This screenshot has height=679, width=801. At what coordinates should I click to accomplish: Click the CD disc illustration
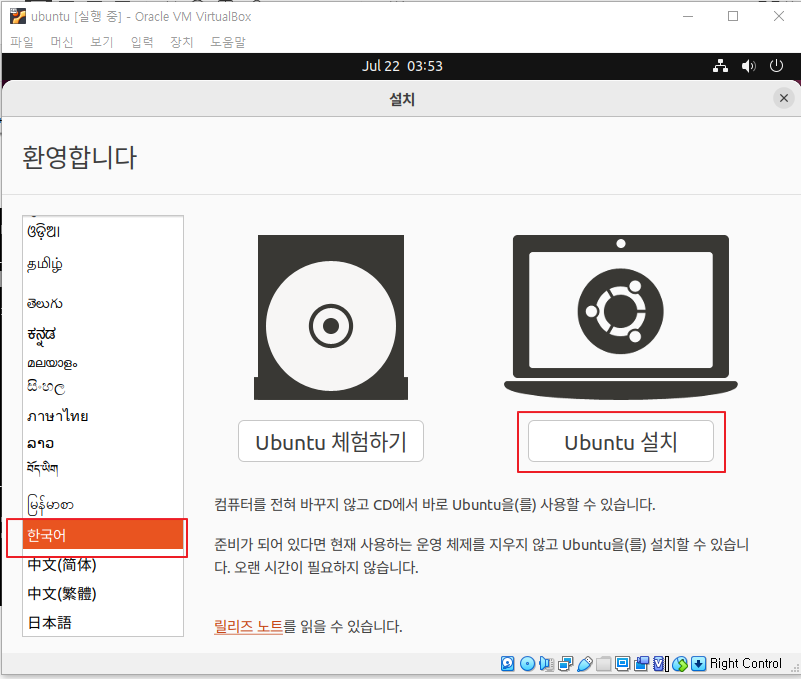pos(331,317)
